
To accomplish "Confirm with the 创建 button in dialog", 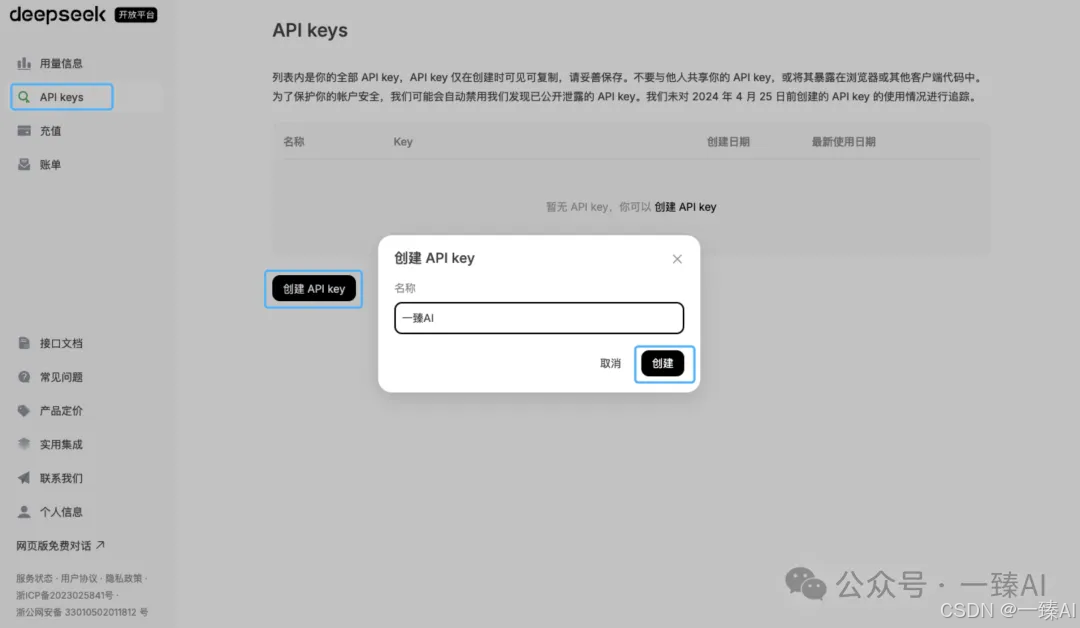I will (x=663, y=364).
